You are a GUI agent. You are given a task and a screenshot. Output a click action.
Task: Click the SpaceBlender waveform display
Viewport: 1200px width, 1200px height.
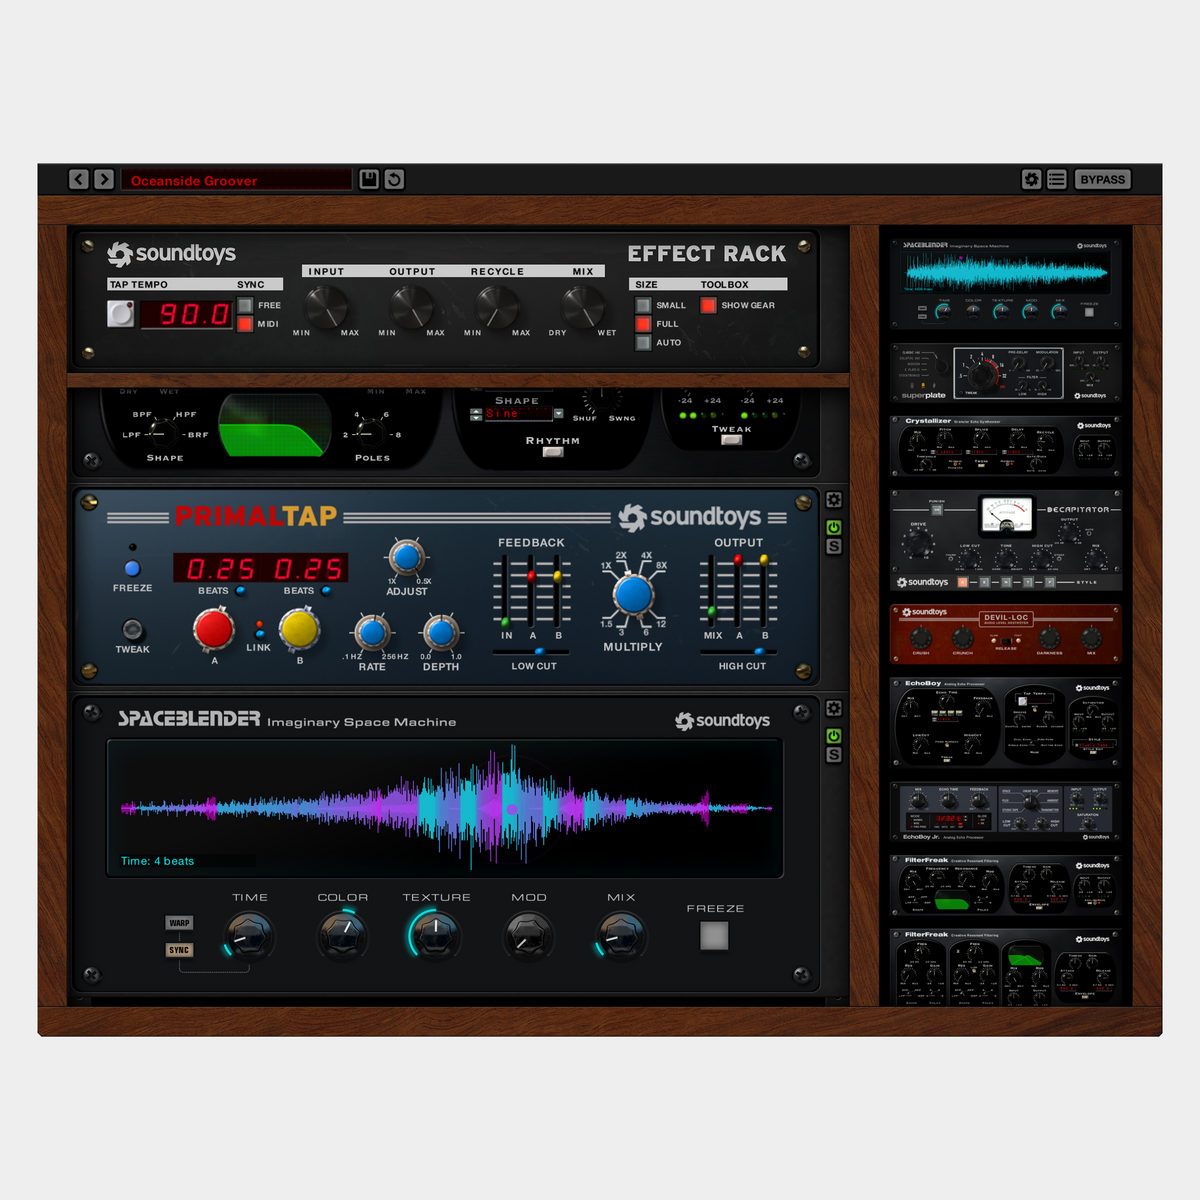pyautogui.click(x=445, y=808)
